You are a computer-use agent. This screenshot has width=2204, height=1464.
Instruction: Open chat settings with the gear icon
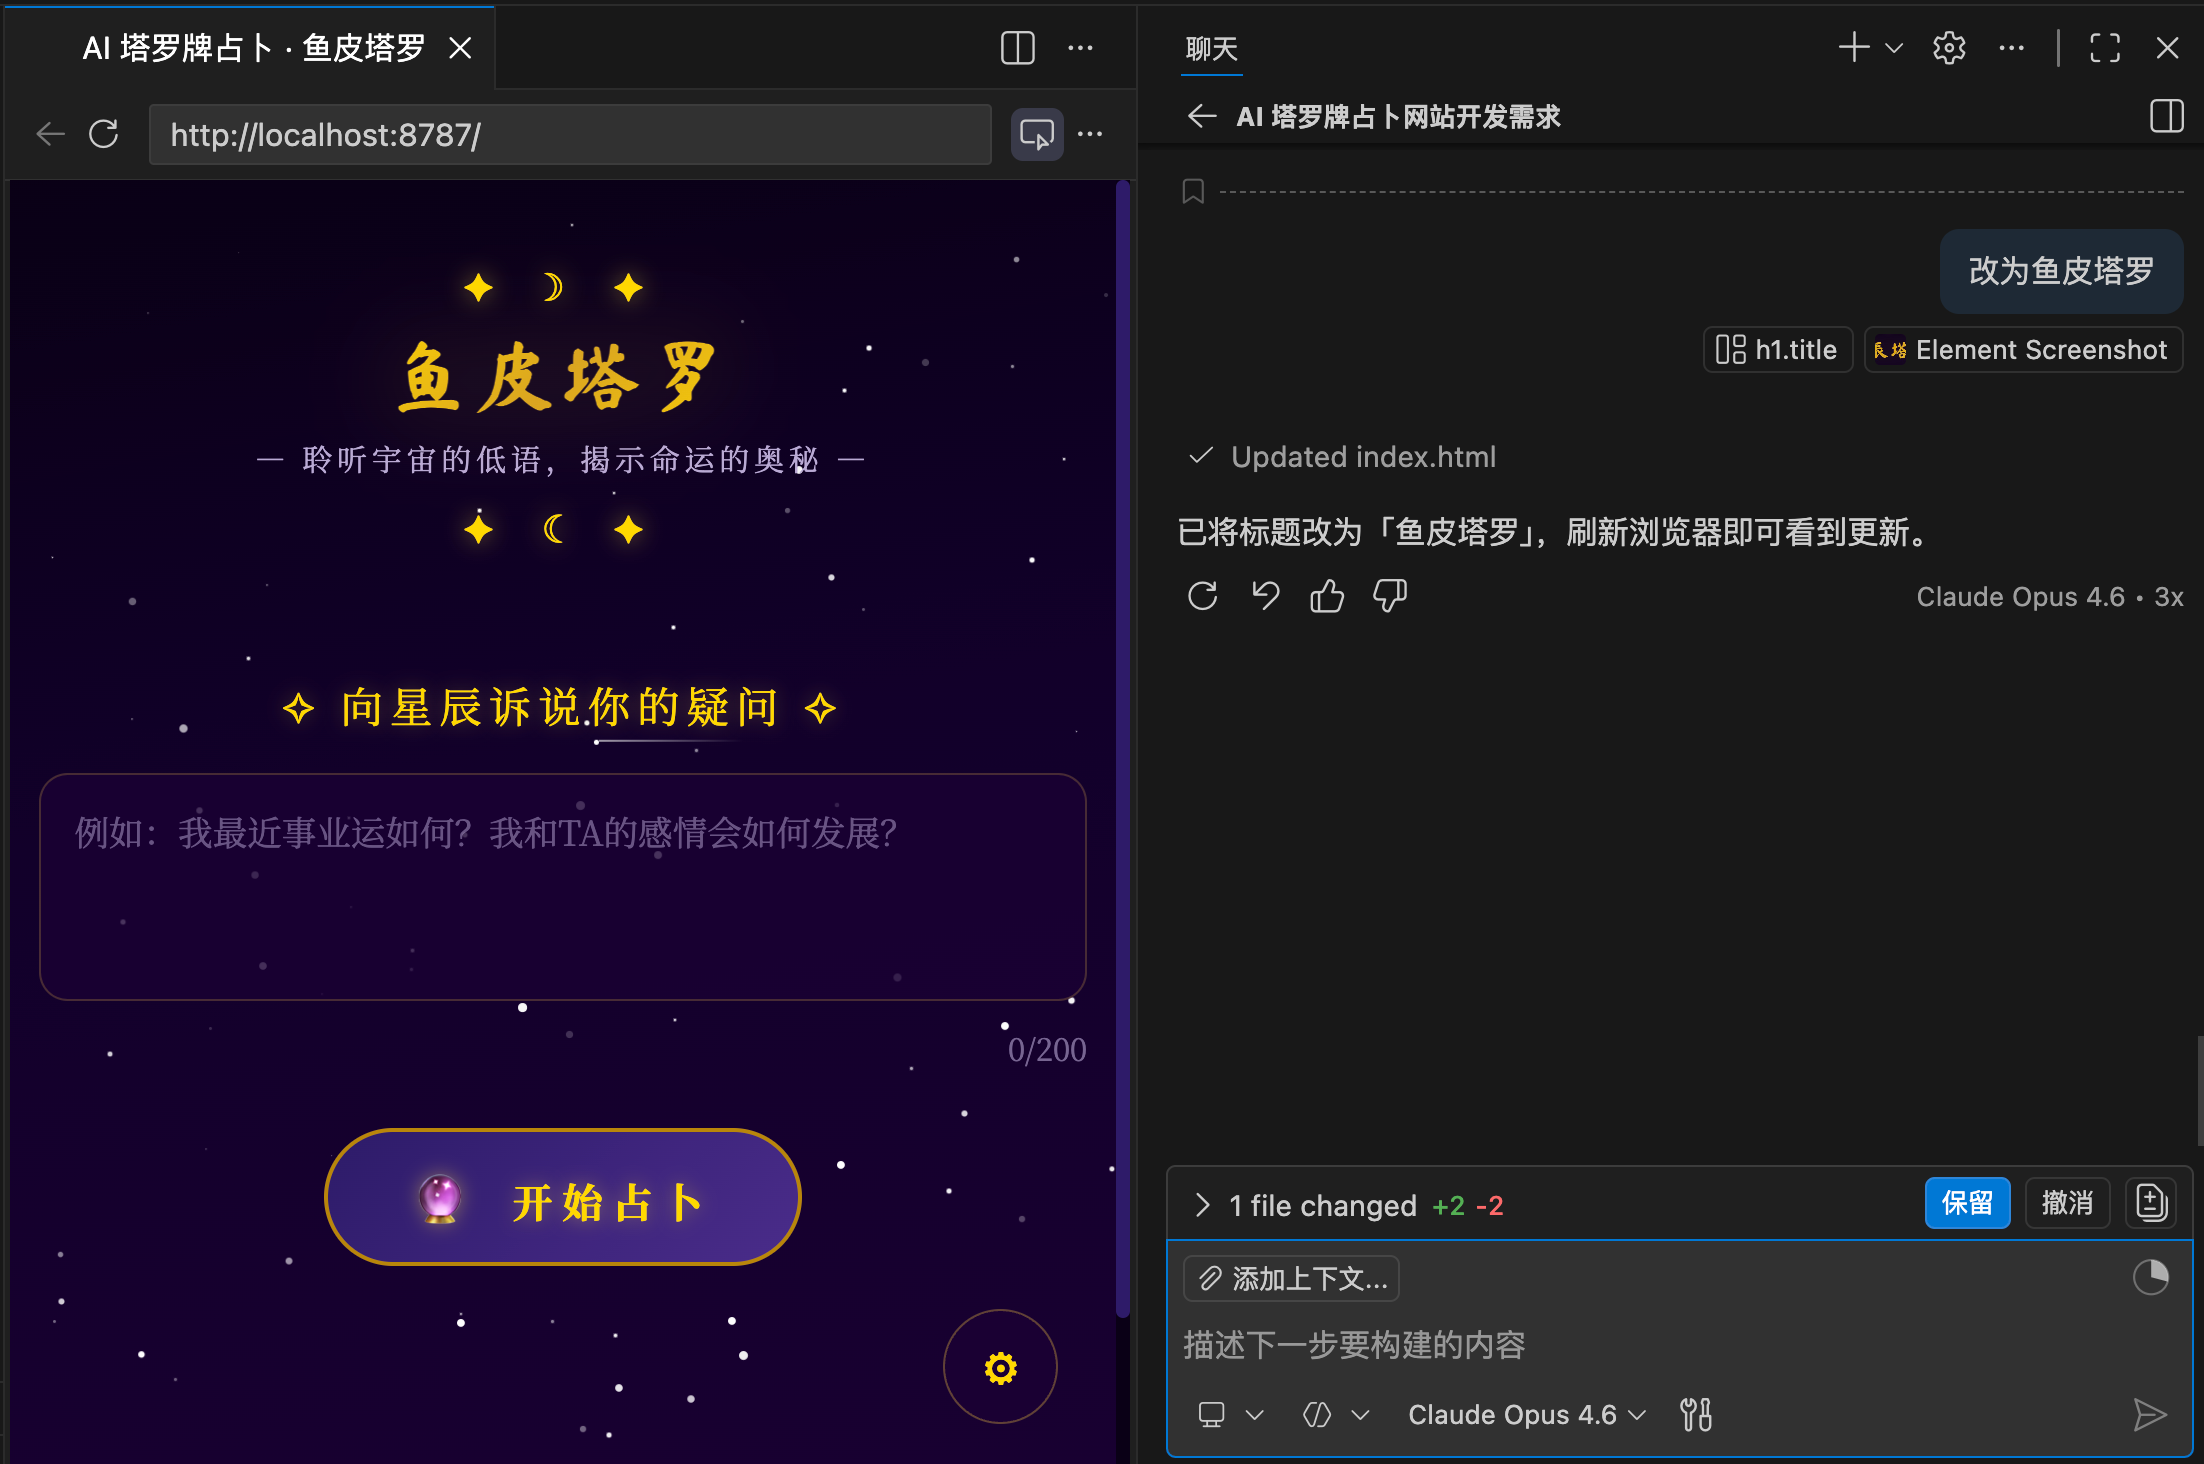1948,47
